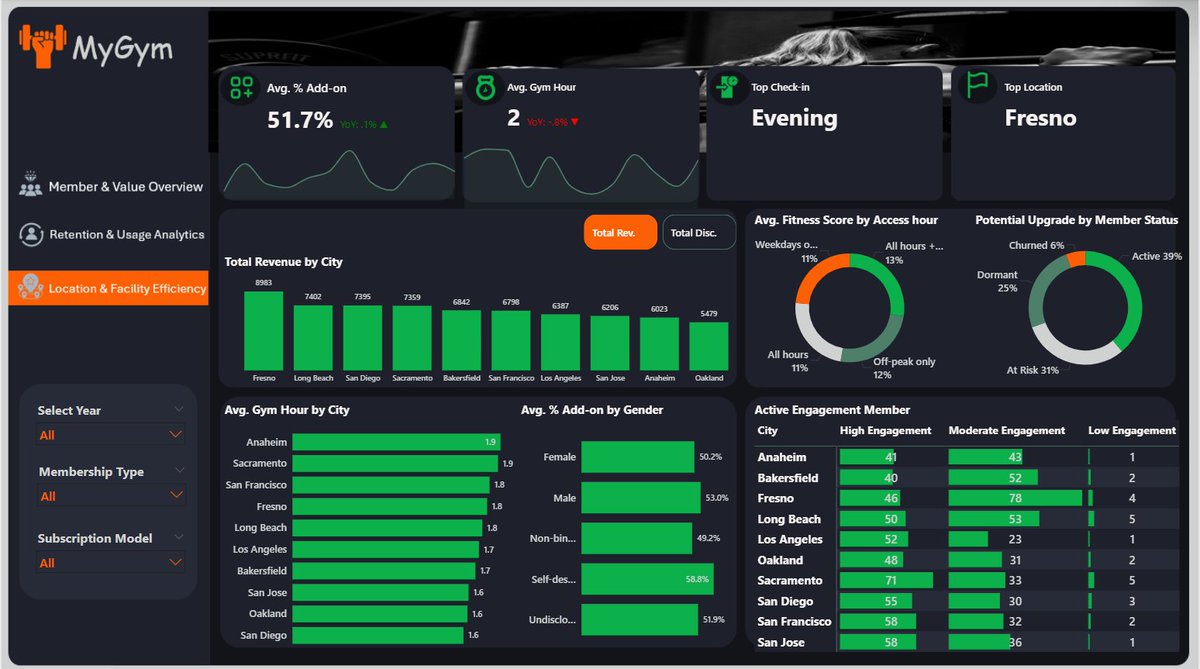
Task: Select the Sacramento revenue bar
Action: click(412, 338)
